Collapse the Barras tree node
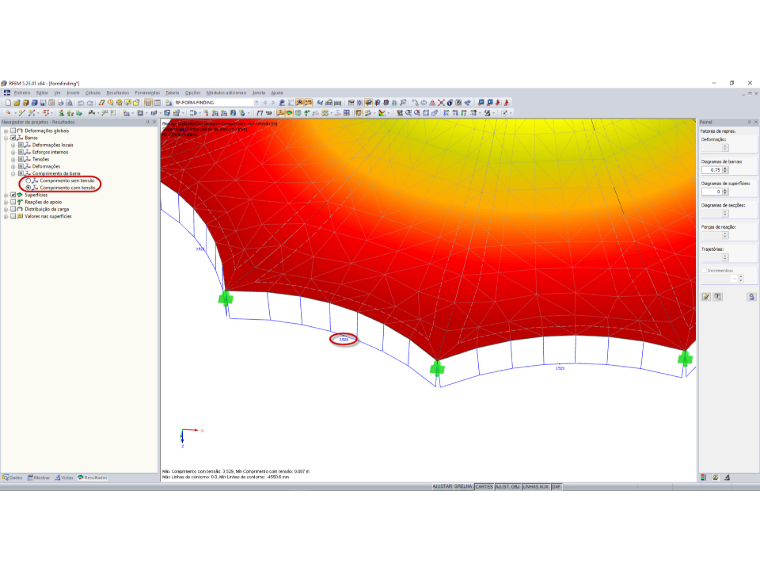 coord(6,138)
